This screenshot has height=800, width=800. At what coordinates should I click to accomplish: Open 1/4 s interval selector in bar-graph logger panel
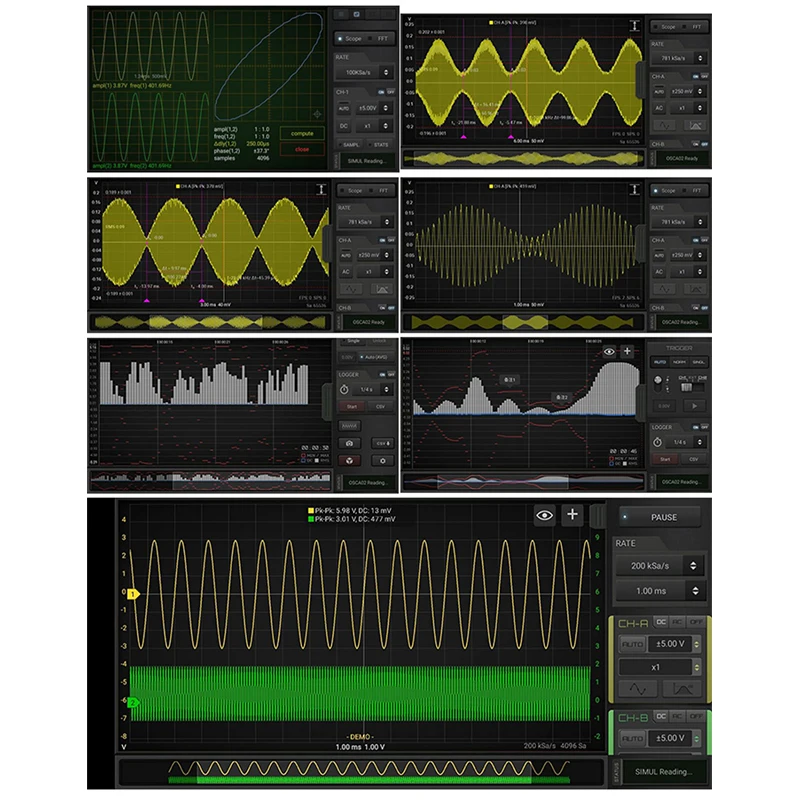pyautogui.click(x=372, y=390)
